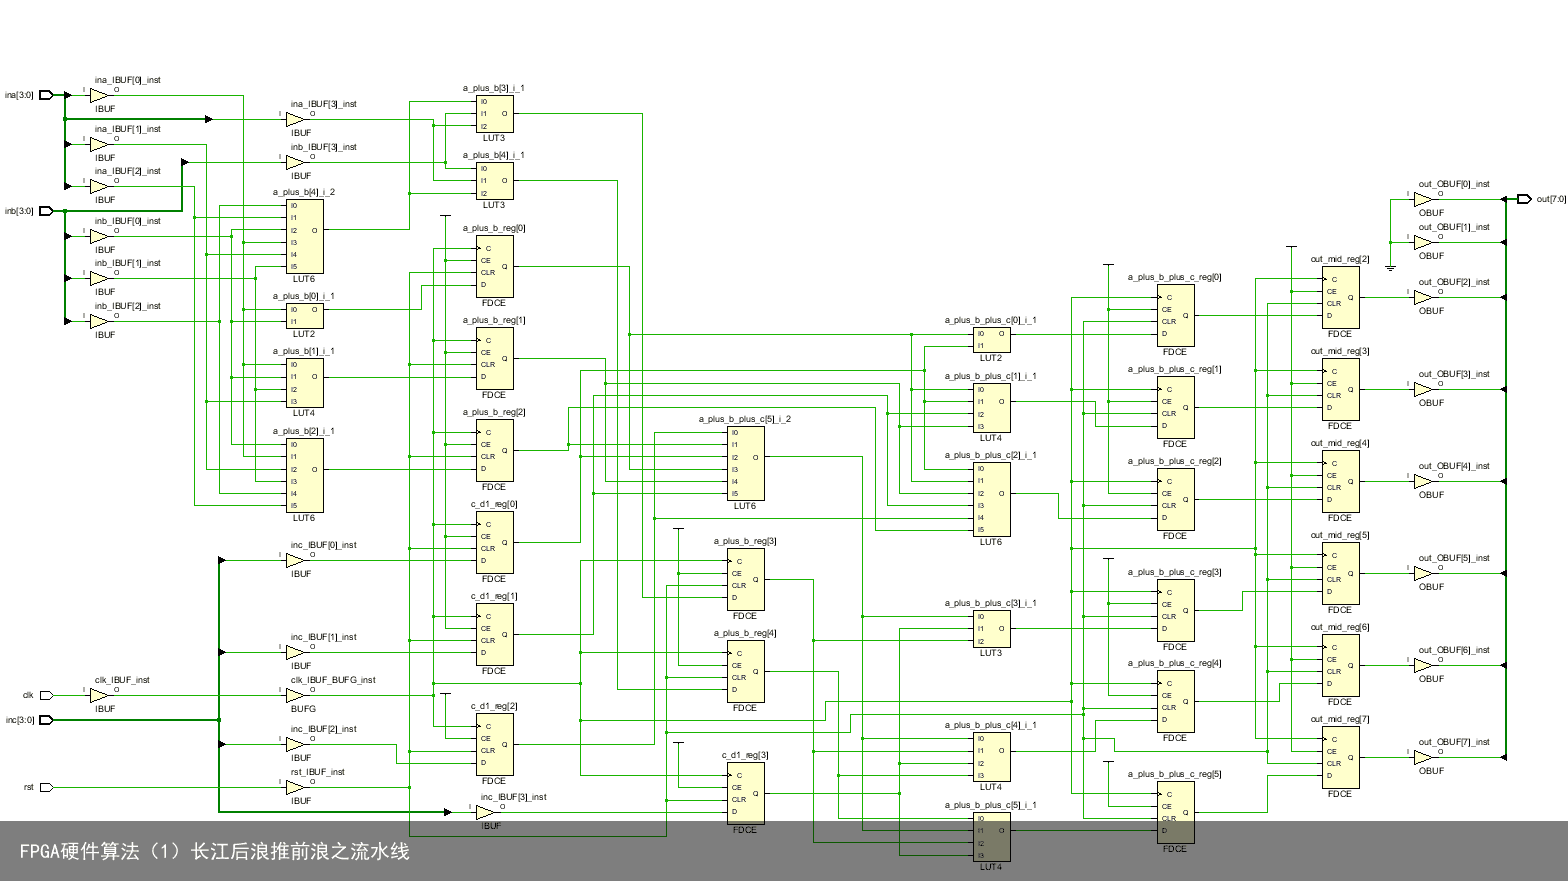Select the ina_IBUF[2]_inst buffer symbol

(99, 186)
